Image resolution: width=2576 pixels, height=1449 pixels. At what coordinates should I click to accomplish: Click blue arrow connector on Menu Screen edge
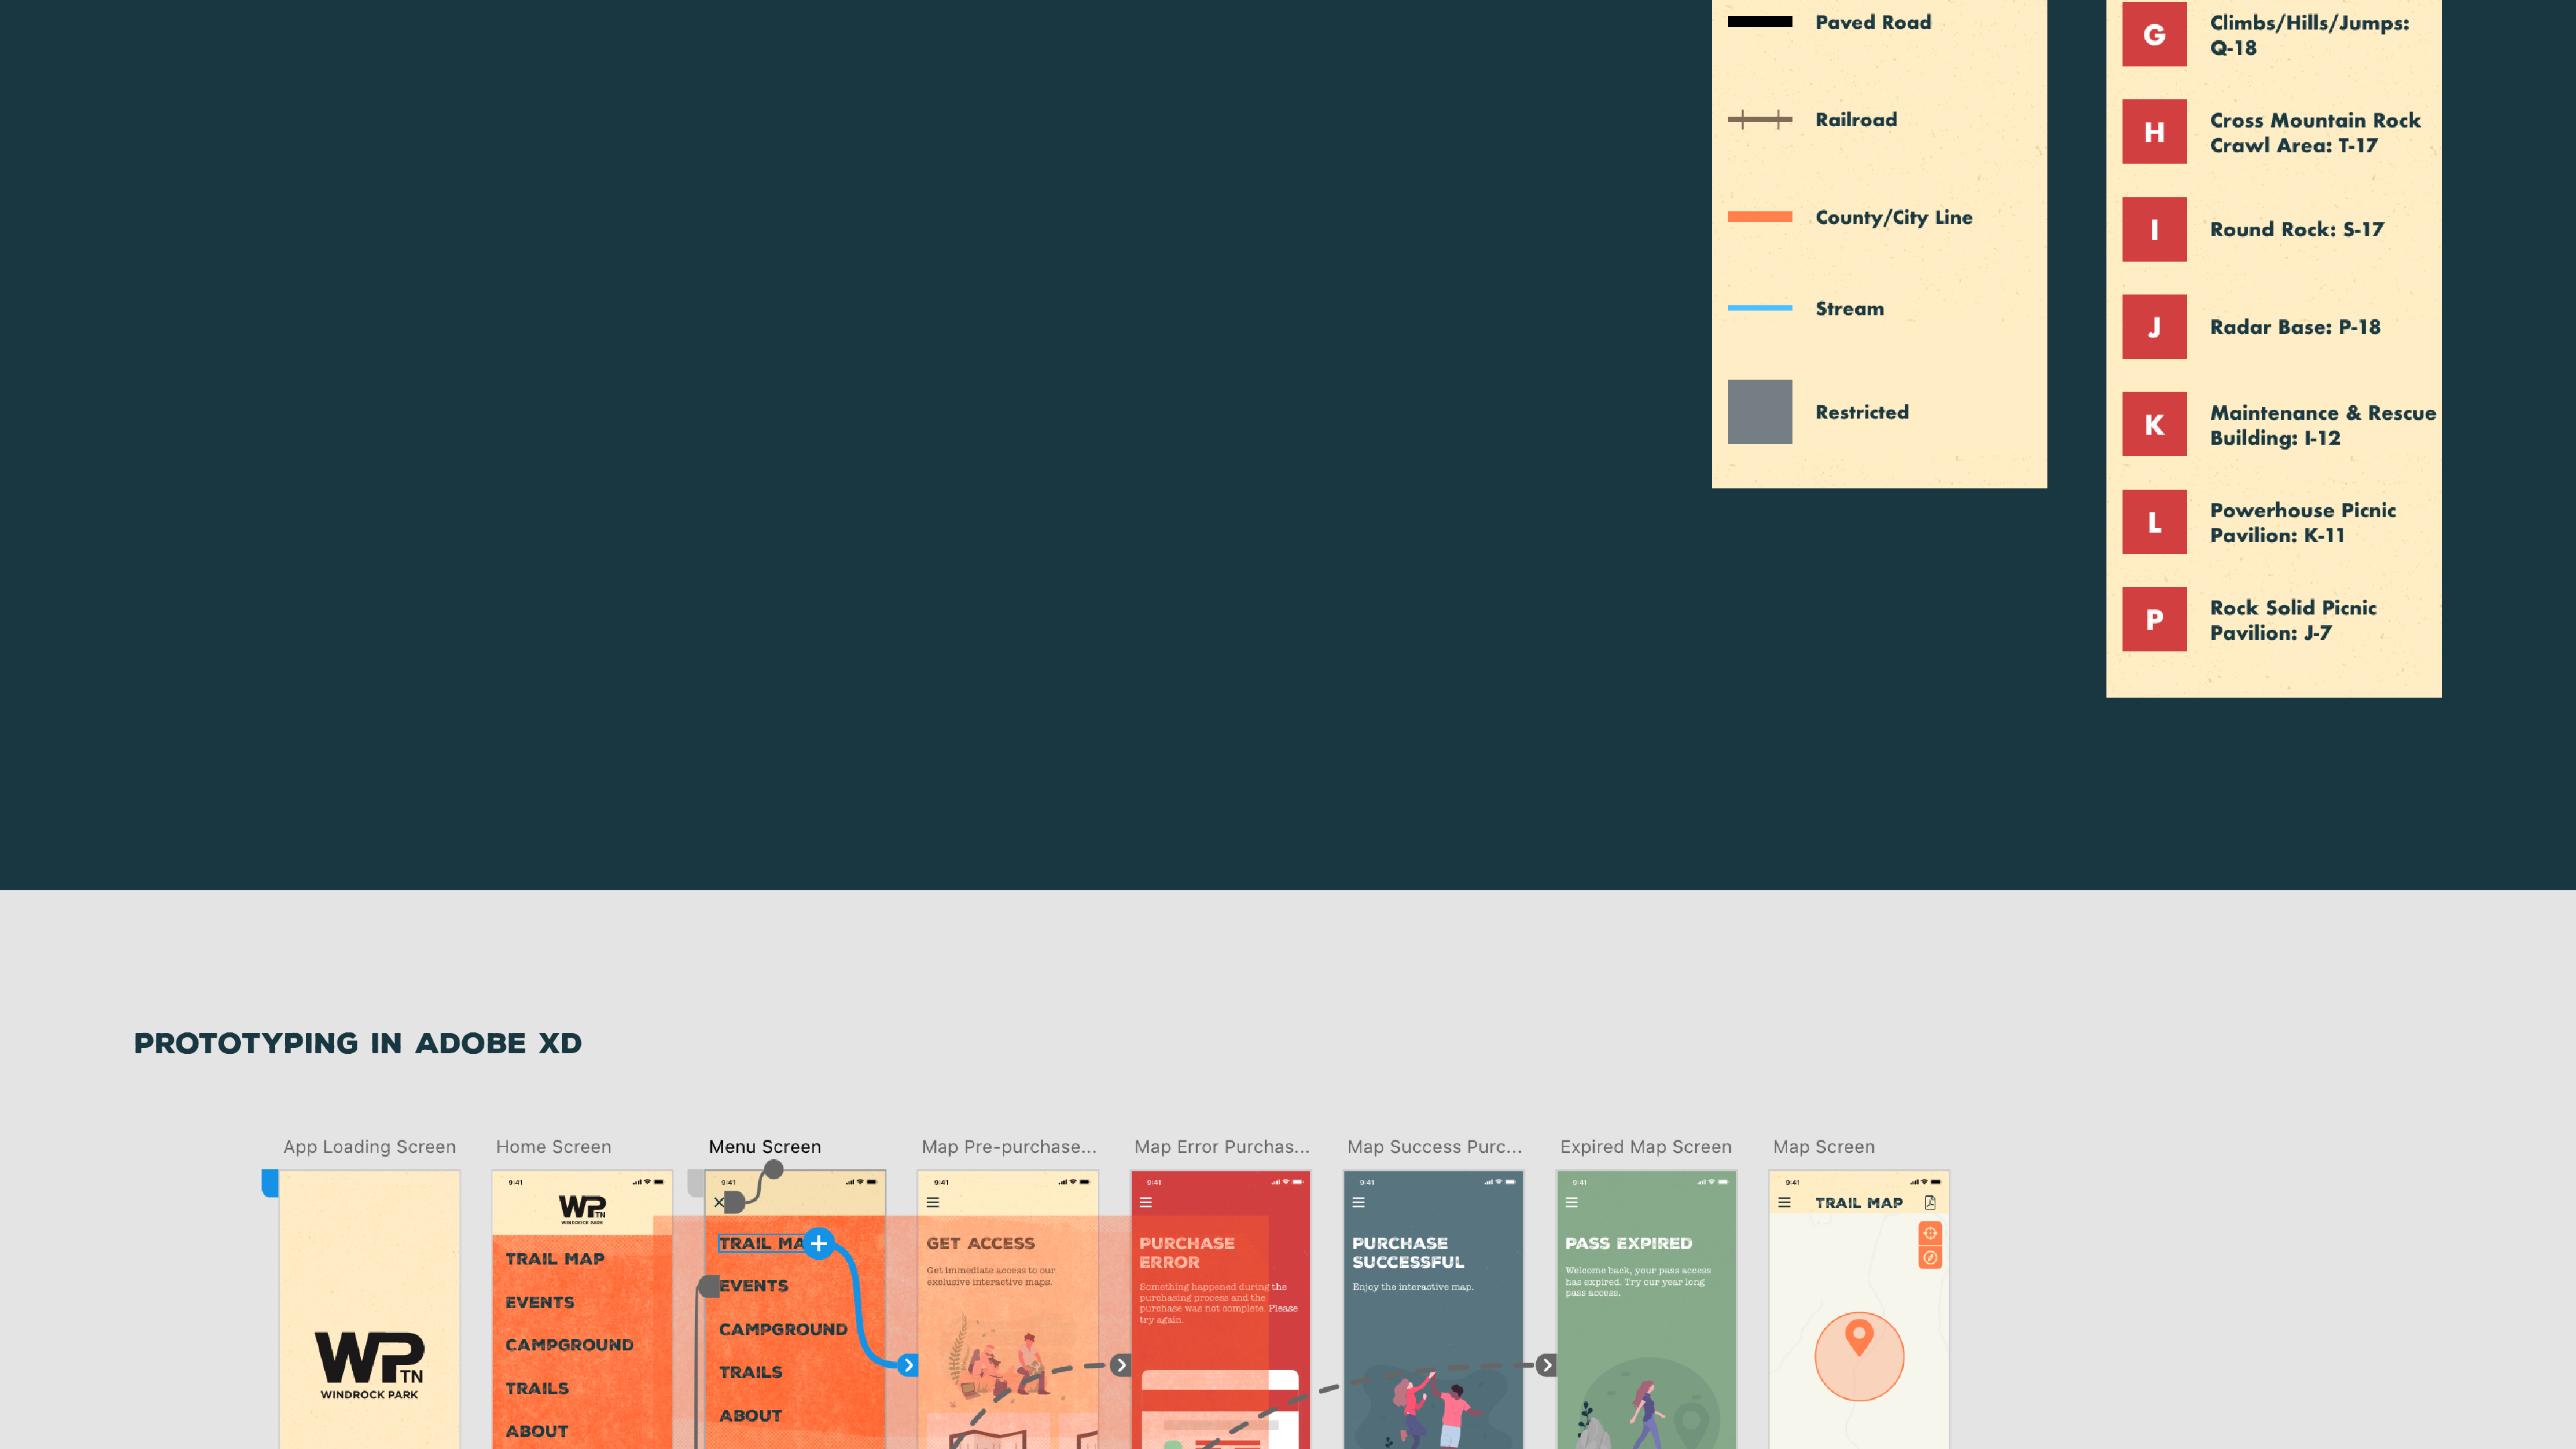(x=908, y=1364)
